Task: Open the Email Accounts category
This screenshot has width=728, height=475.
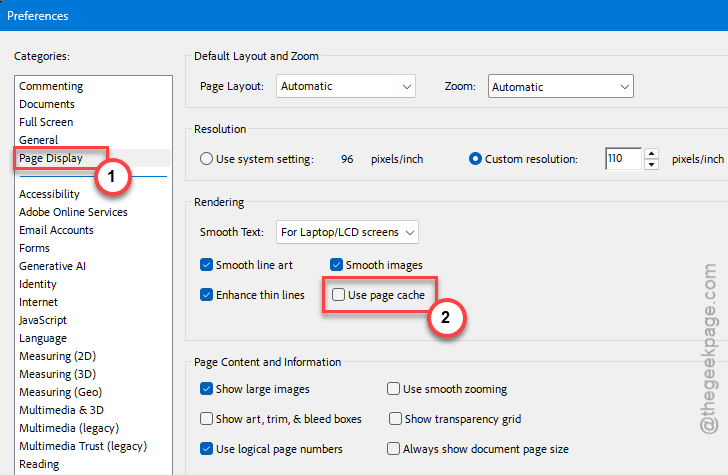Action: [56, 230]
